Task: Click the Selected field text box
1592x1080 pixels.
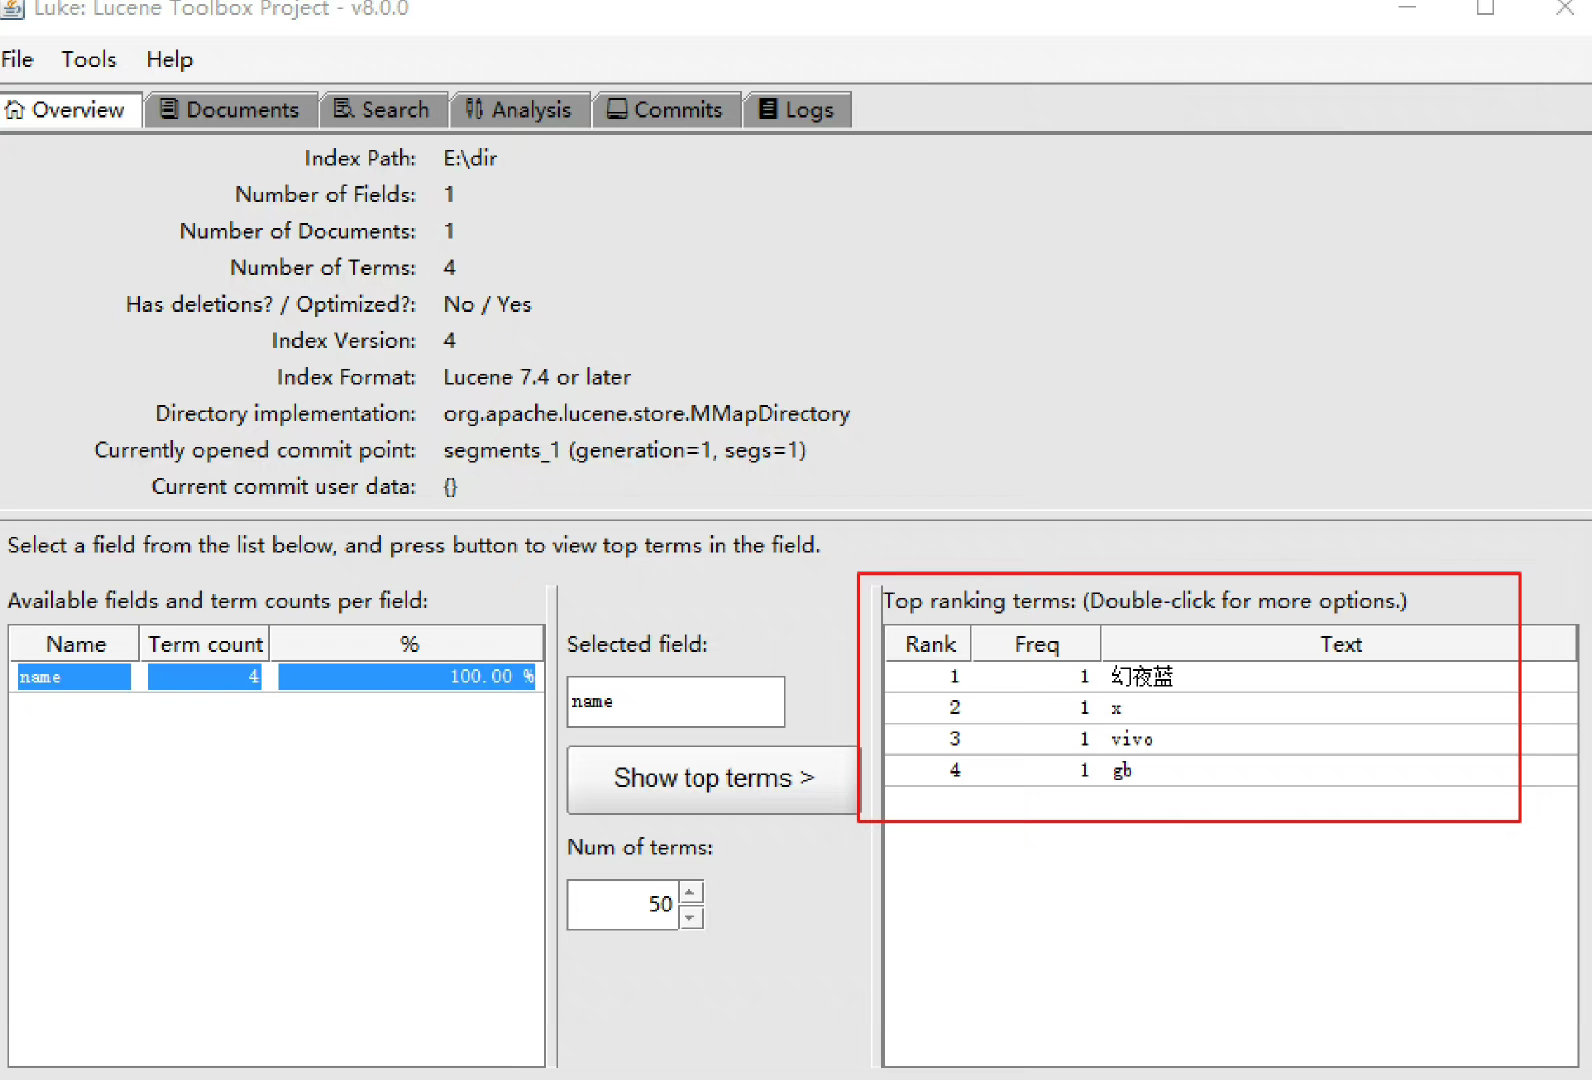Action: click(x=676, y=702)
